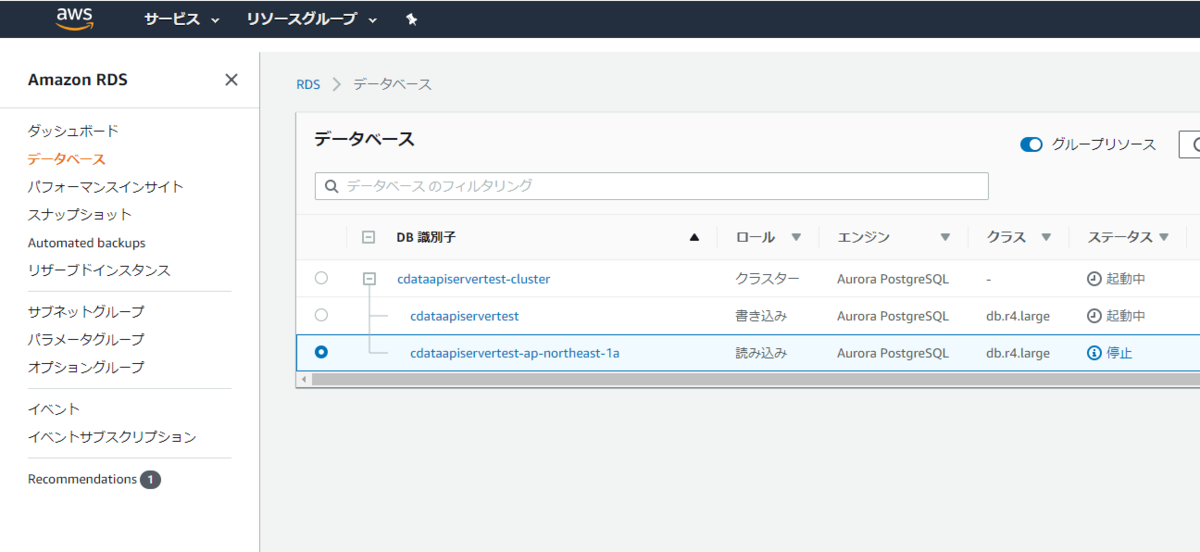Click Aurora PostgreSQL cell in cluster row
This screenshot has height=552, width=1200.
tap(893, 279)
